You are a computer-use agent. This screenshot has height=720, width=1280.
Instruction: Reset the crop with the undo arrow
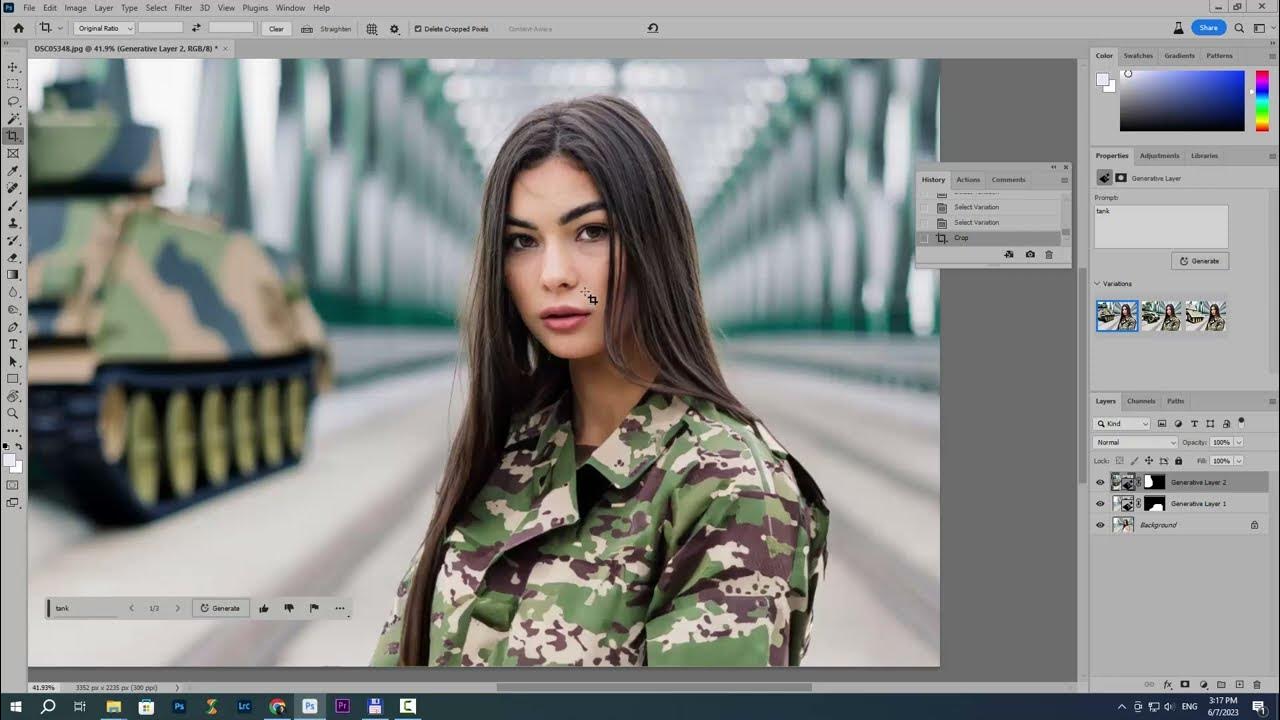(x=653, y=28)
